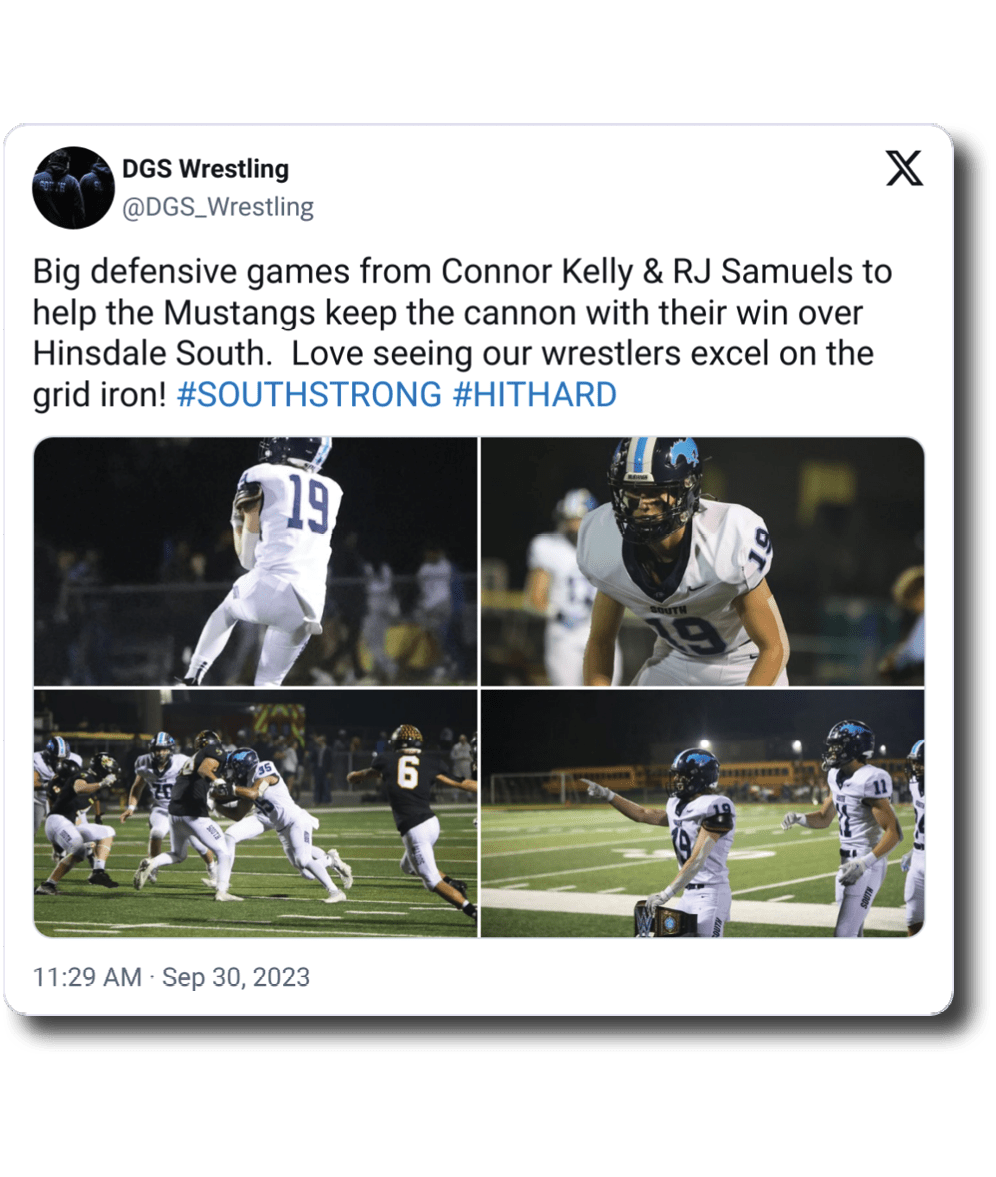Open the #SOUTHSTRONG hashtag
Viewport: 996px width, 1177px height.
tap(309, 395)
